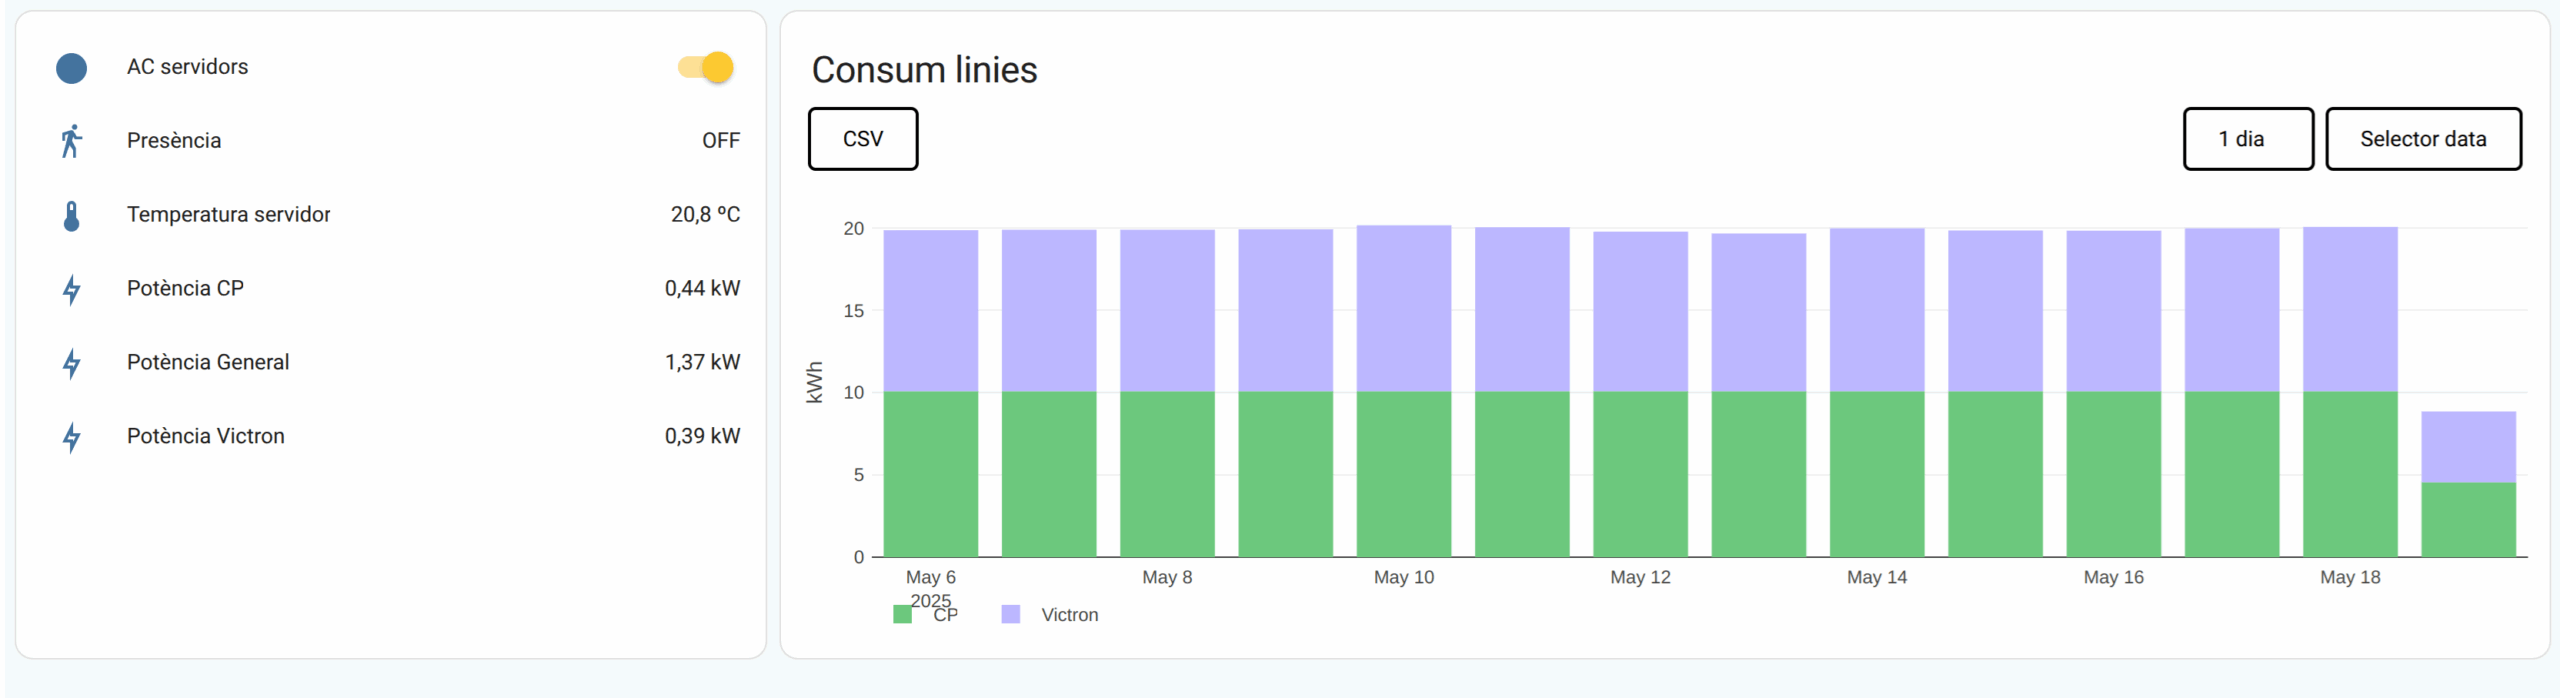Click the AC servidors circle icon
The image size is (2560, 698).
click(71, 68)
